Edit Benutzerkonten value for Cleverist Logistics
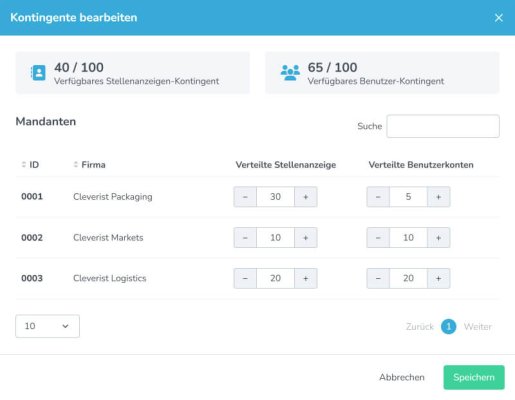This screenshot has width=515, height=400. [x=408, y=278]
